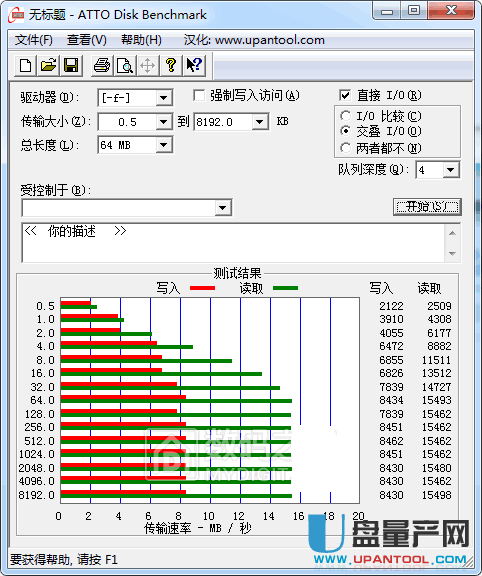Select the I/O 比较 radio option
The height and width of the screenshot is (576, 482).
(x=345, y=116)
